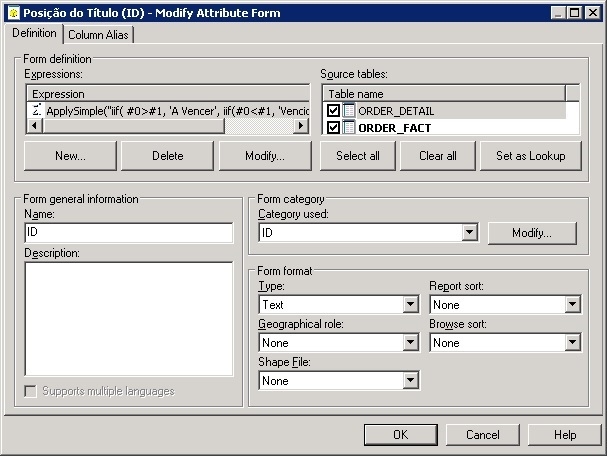This screenshot has height=457, width=607.
Task: Open the Geographical role dropdown
Action: point(410,342)
